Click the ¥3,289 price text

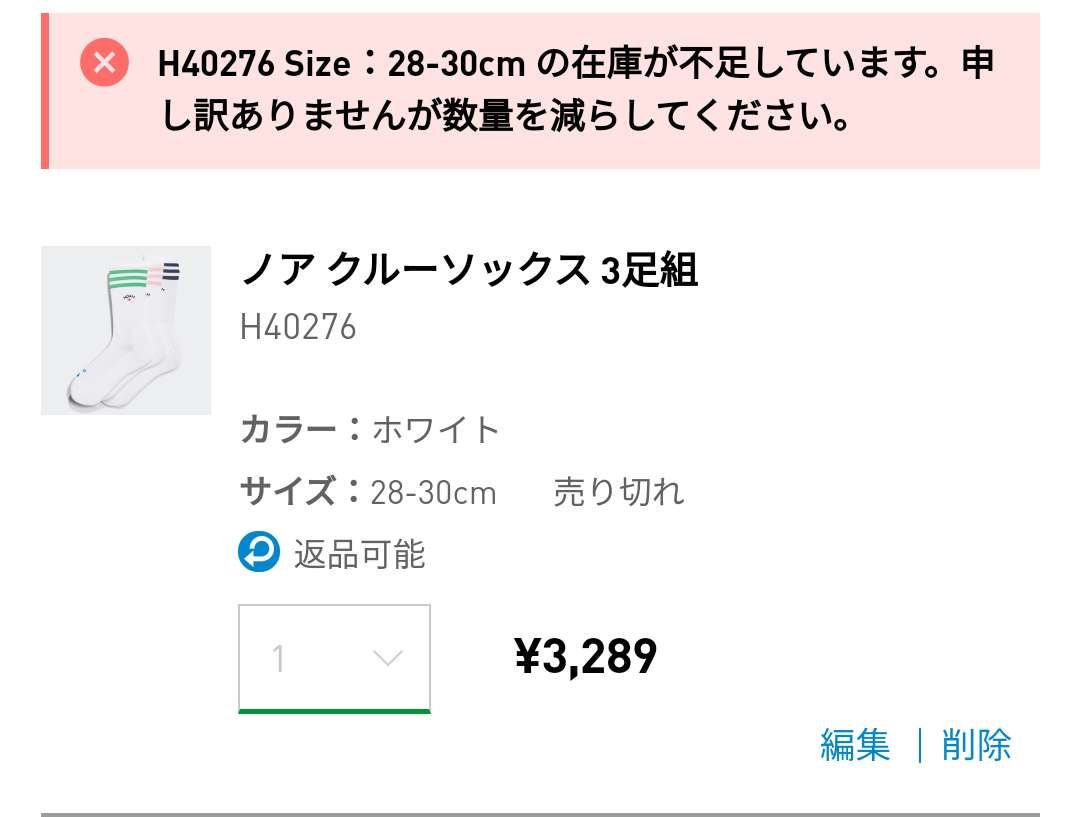584,657
